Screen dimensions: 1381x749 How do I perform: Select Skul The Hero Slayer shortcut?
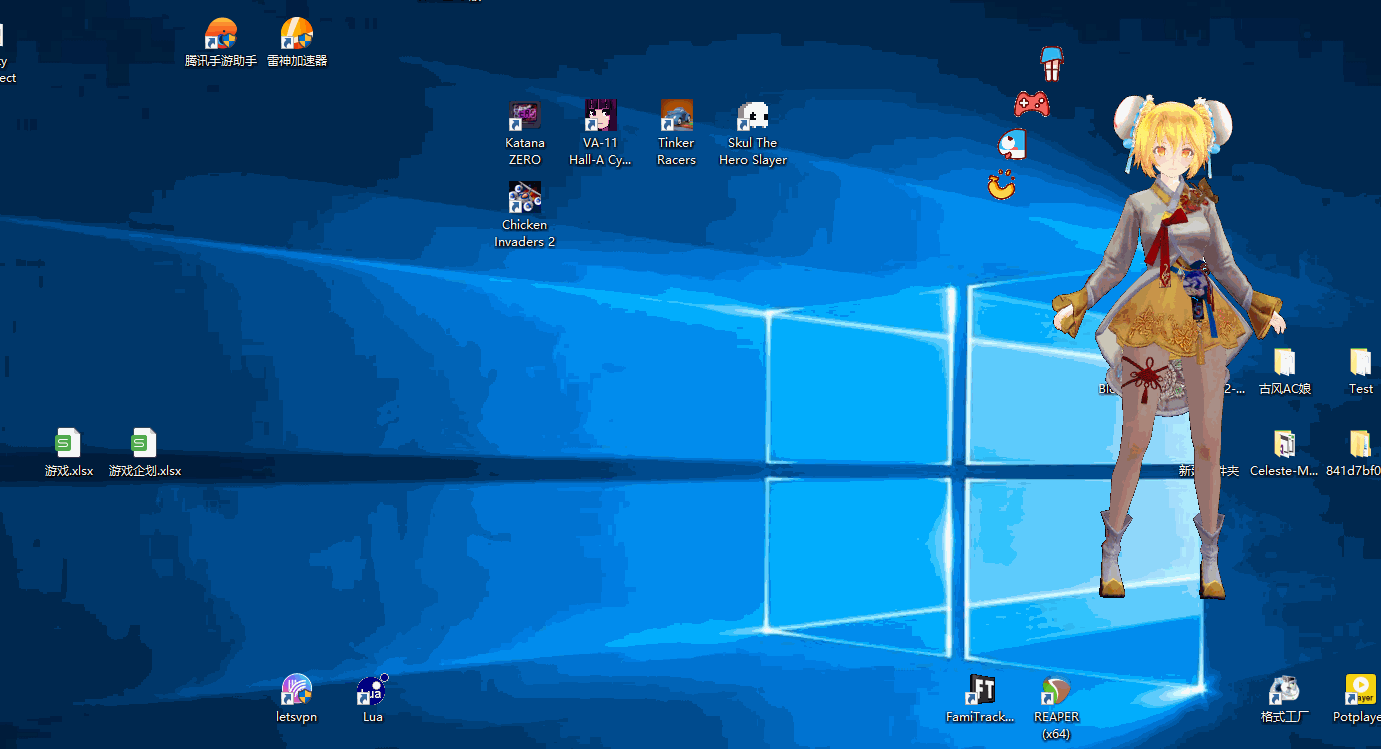(753, 133)
